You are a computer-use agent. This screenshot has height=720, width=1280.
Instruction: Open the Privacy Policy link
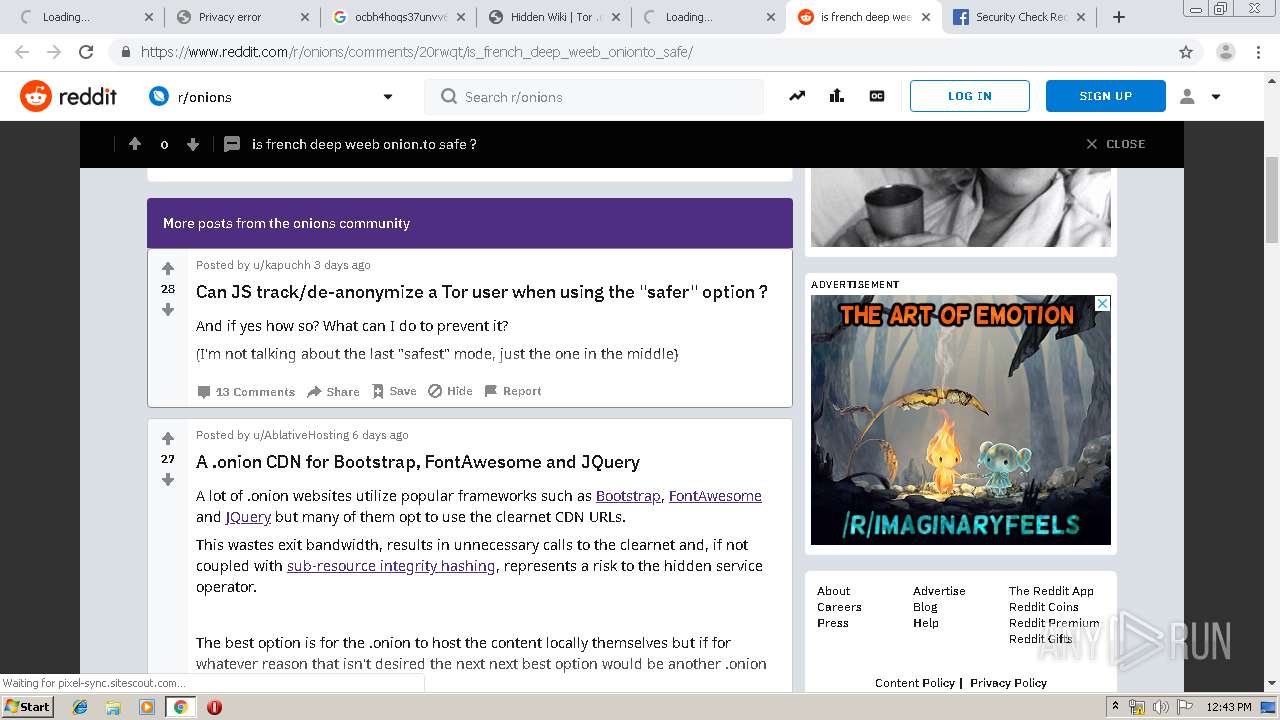[x=1008, y=683]
